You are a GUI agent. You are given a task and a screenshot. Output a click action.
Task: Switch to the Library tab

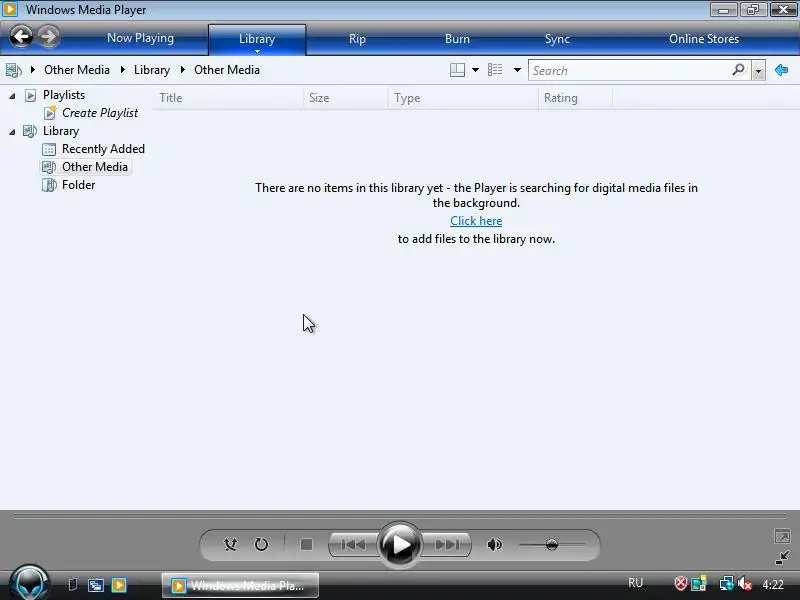coord(257,39)
